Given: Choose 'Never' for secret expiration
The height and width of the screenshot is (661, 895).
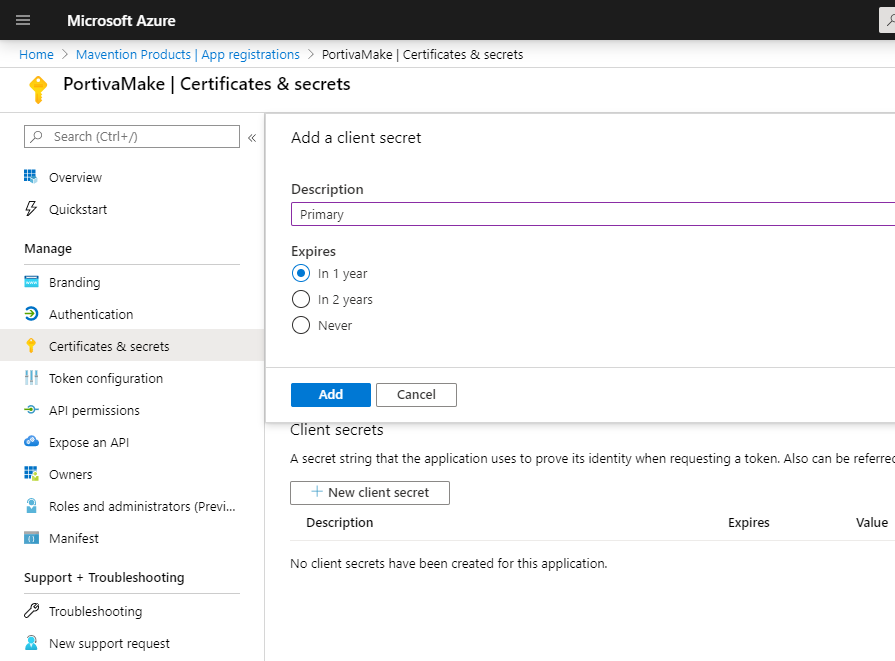Looking at the screenshot, I should [x=300, y=325].
